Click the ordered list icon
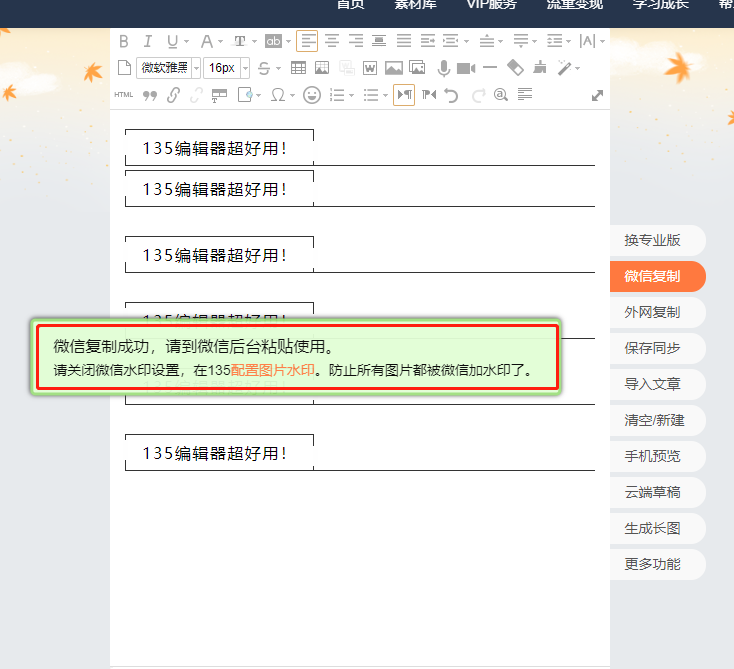This screenshot has width=734, height=669. 337,95
